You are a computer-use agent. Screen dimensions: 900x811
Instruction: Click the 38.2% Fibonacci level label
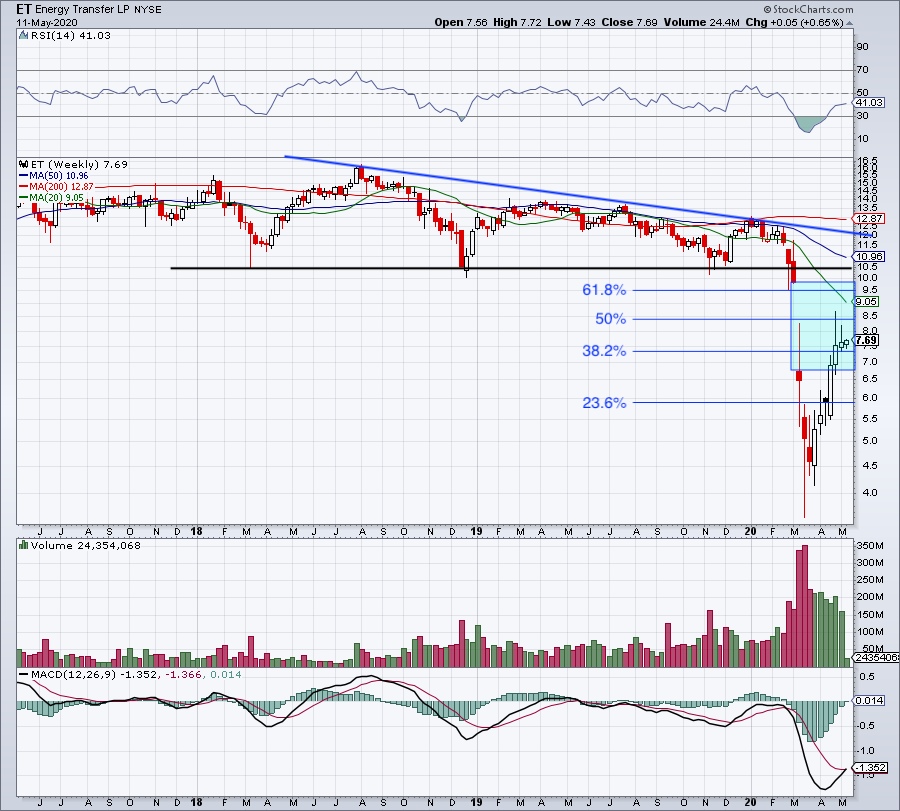click(604, 351)
